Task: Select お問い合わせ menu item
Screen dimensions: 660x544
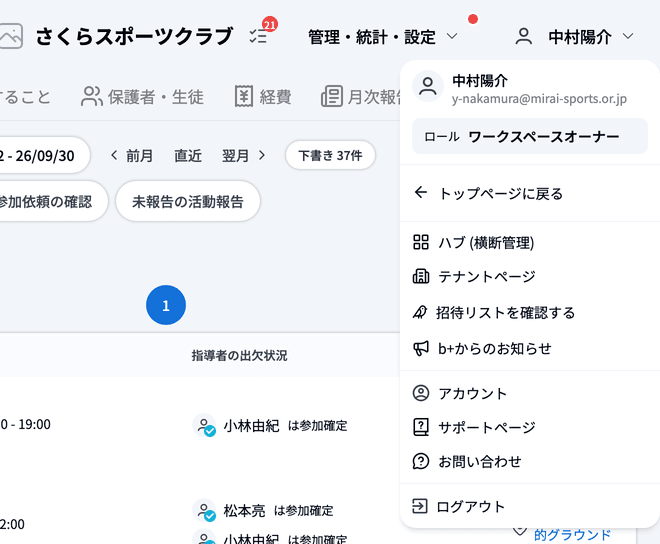Action: (x=530, y=461)
